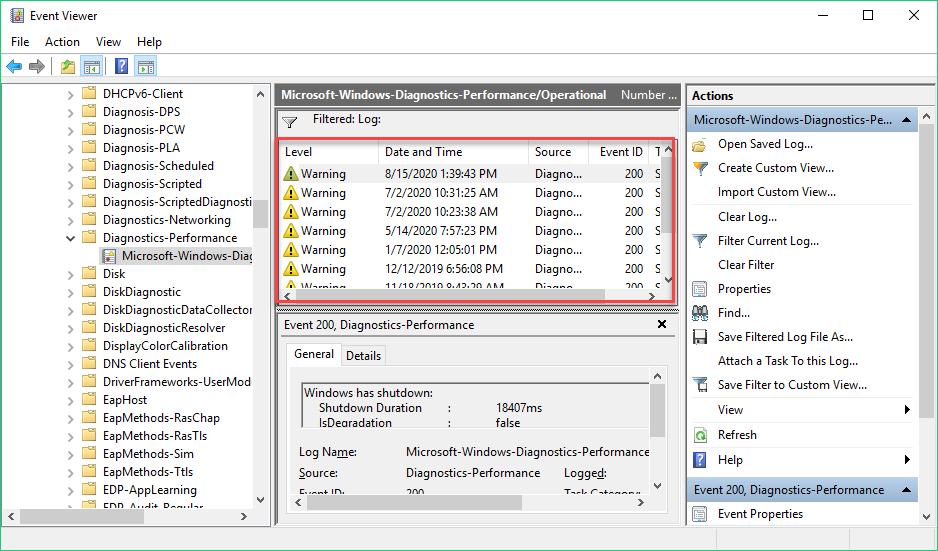Select the EapMethods-RasChap tree item
The width and height of the screenshot is (938, 551).
point(161,418)
